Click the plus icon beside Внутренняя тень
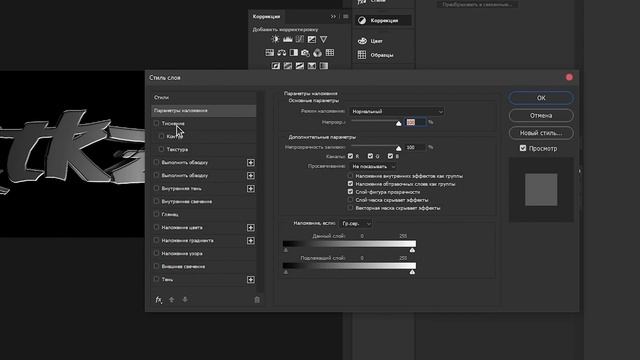 pos(251,189)
